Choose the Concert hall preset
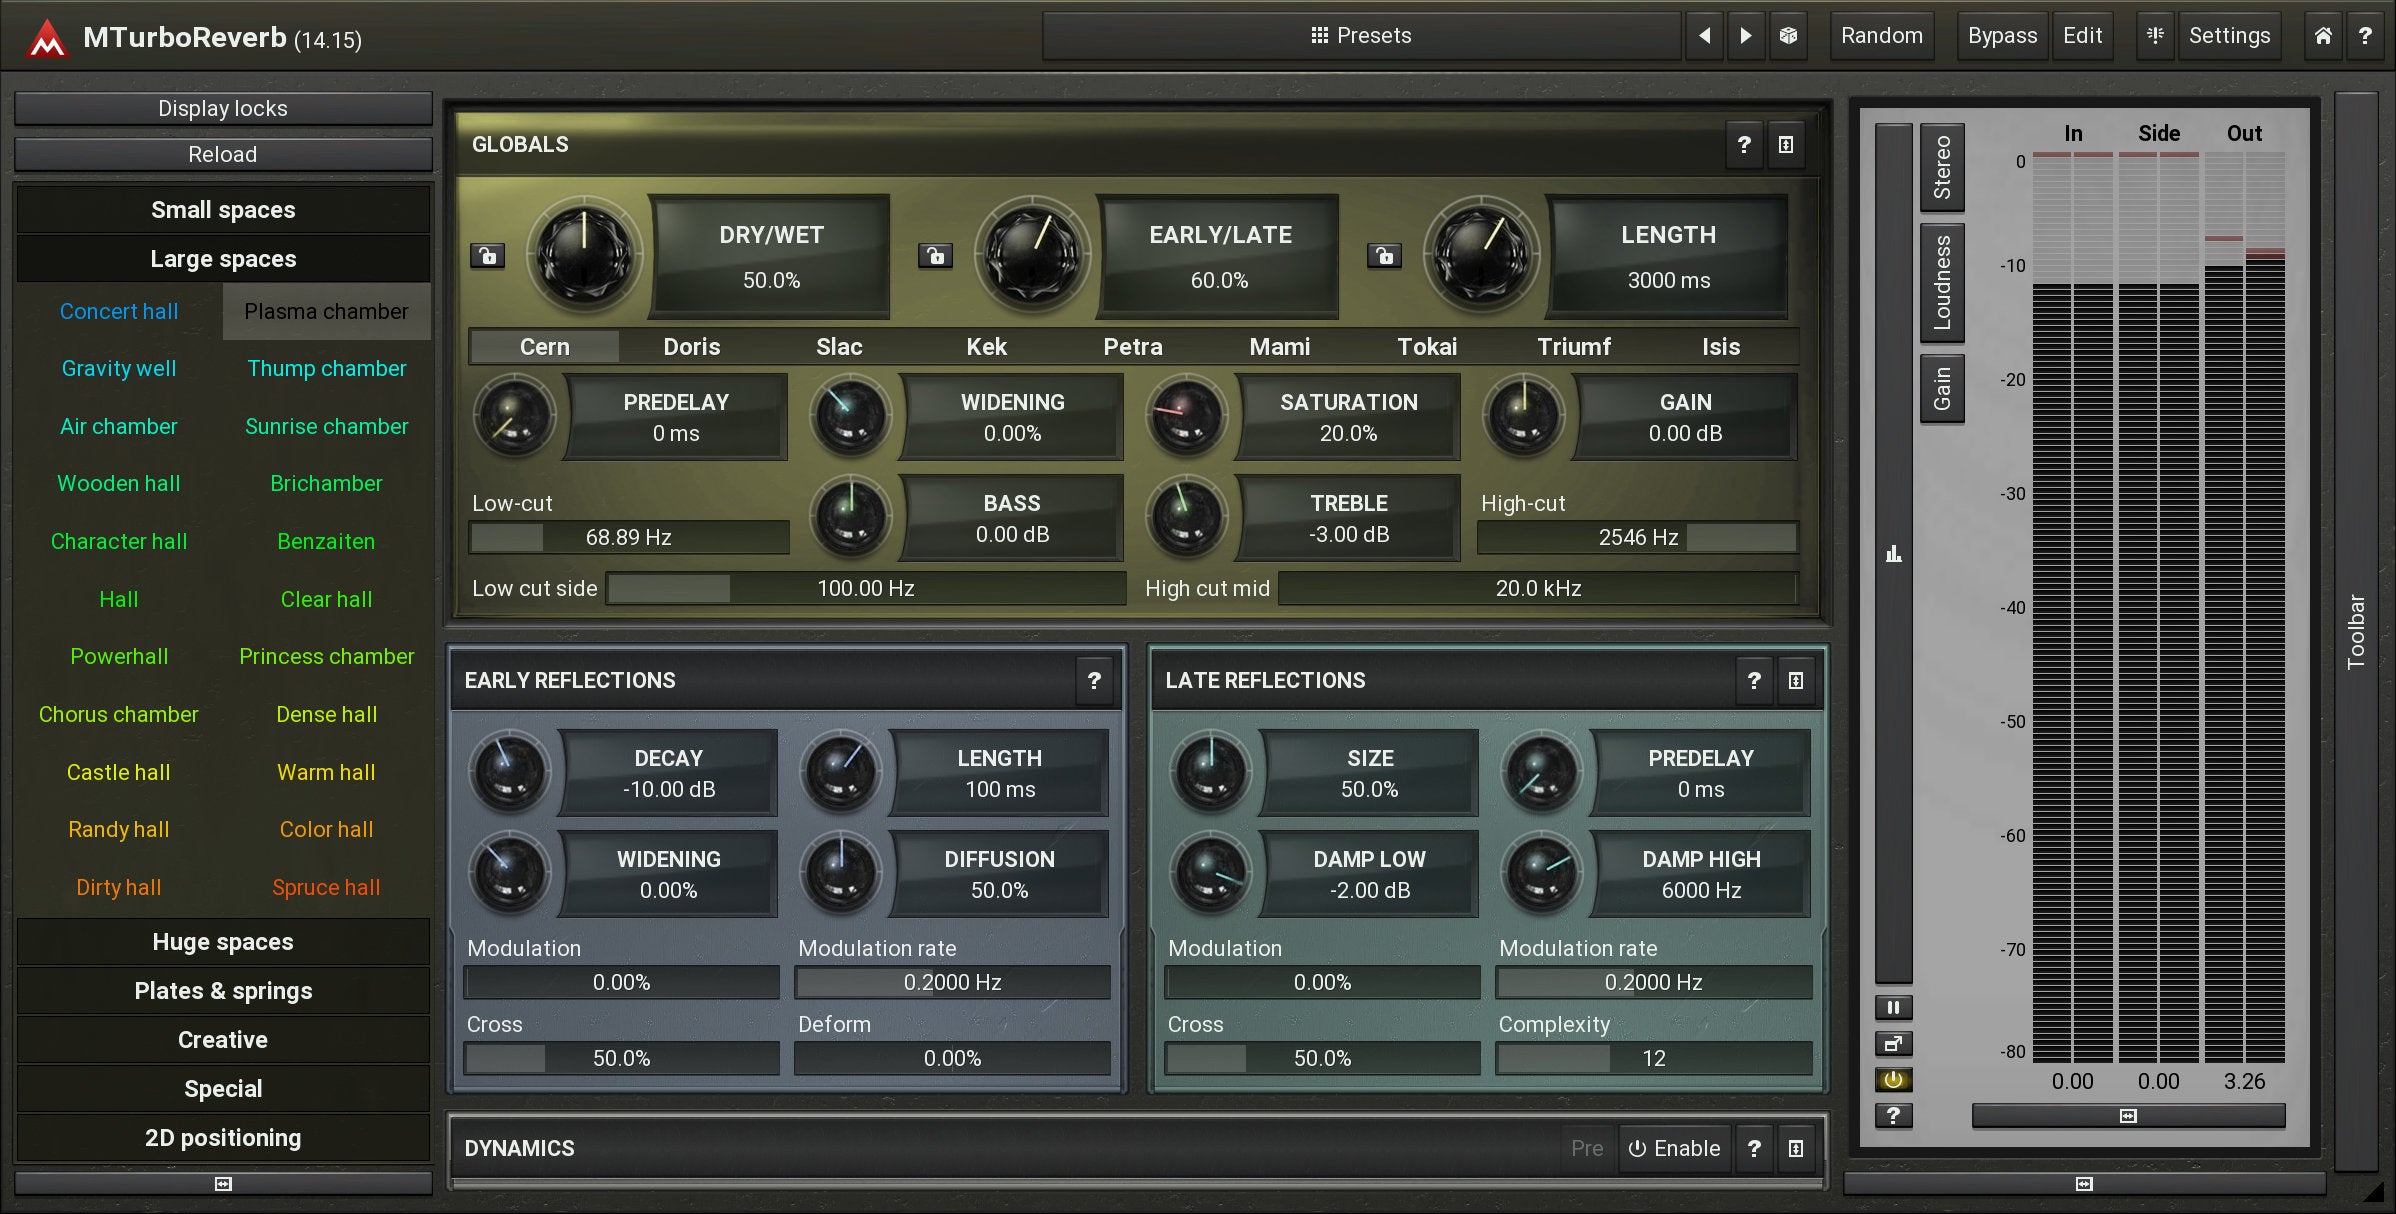 coord(119,312)
